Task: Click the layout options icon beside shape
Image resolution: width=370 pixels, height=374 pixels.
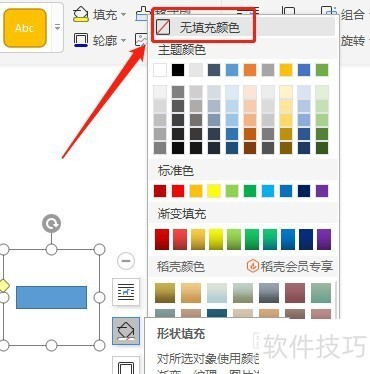Action: point(126,292)
